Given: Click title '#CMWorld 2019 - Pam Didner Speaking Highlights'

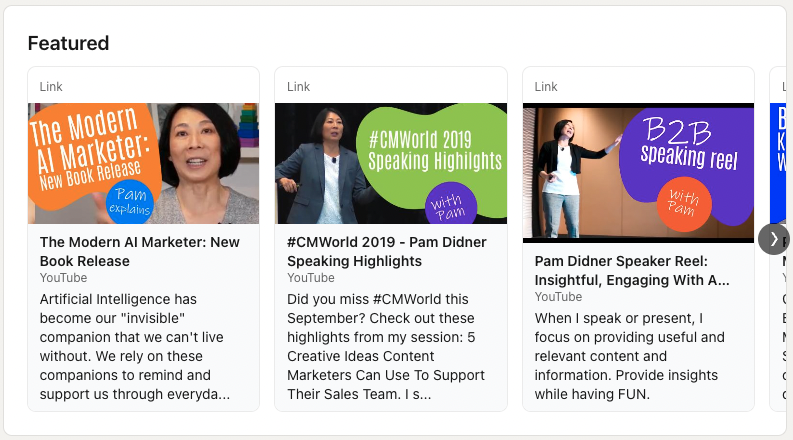Looking at the screenshot, I should tap(386, 251).
